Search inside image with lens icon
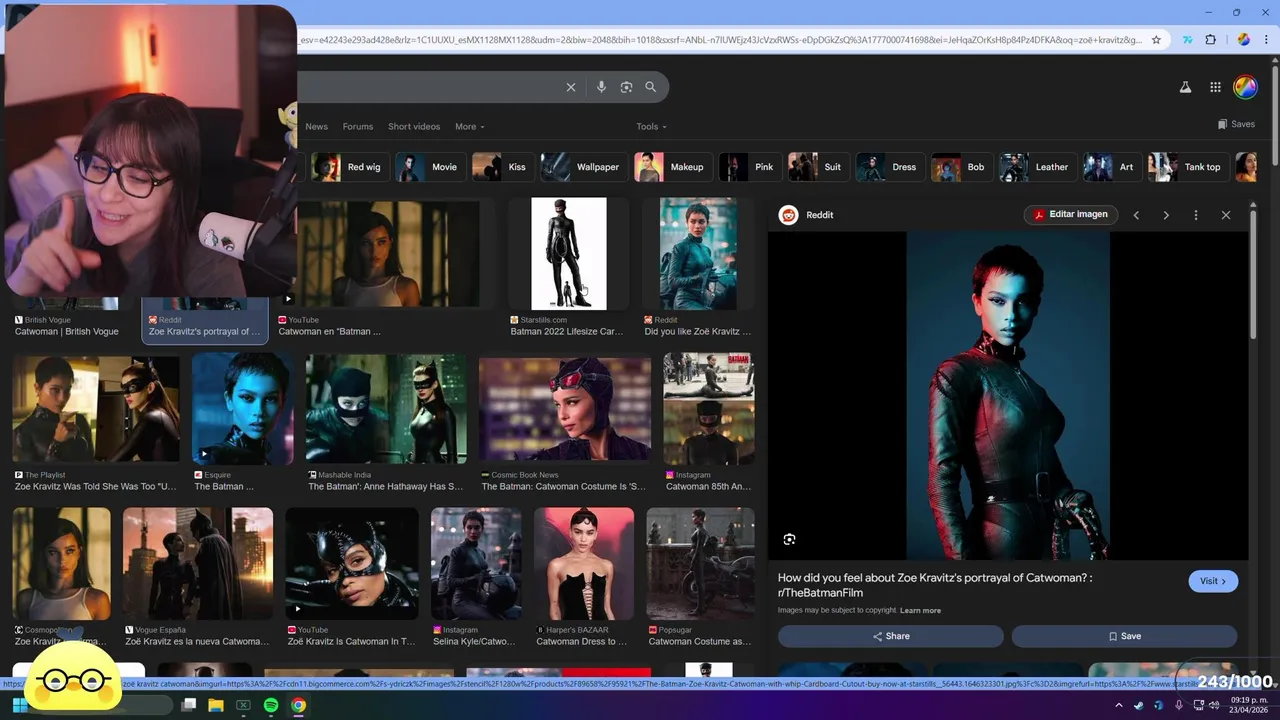 pos(789,540)
